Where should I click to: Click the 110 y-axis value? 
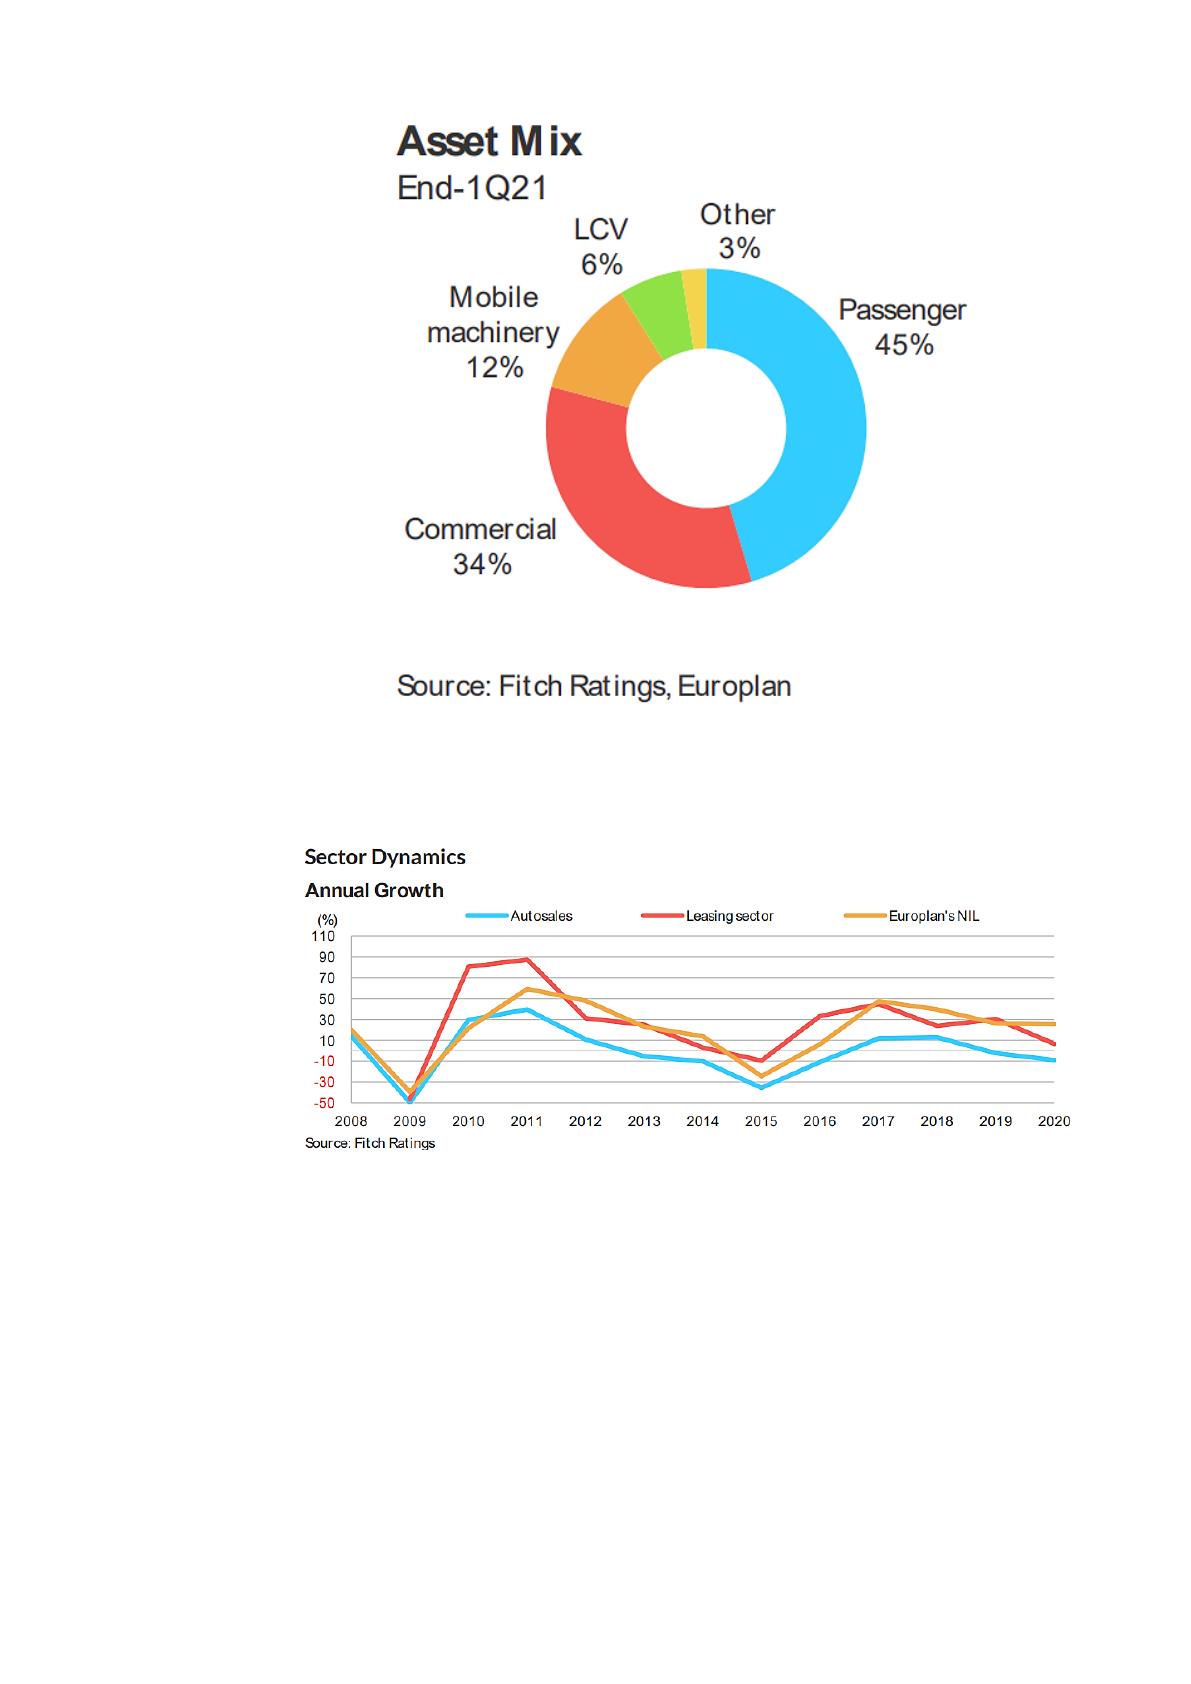(323, 937)
